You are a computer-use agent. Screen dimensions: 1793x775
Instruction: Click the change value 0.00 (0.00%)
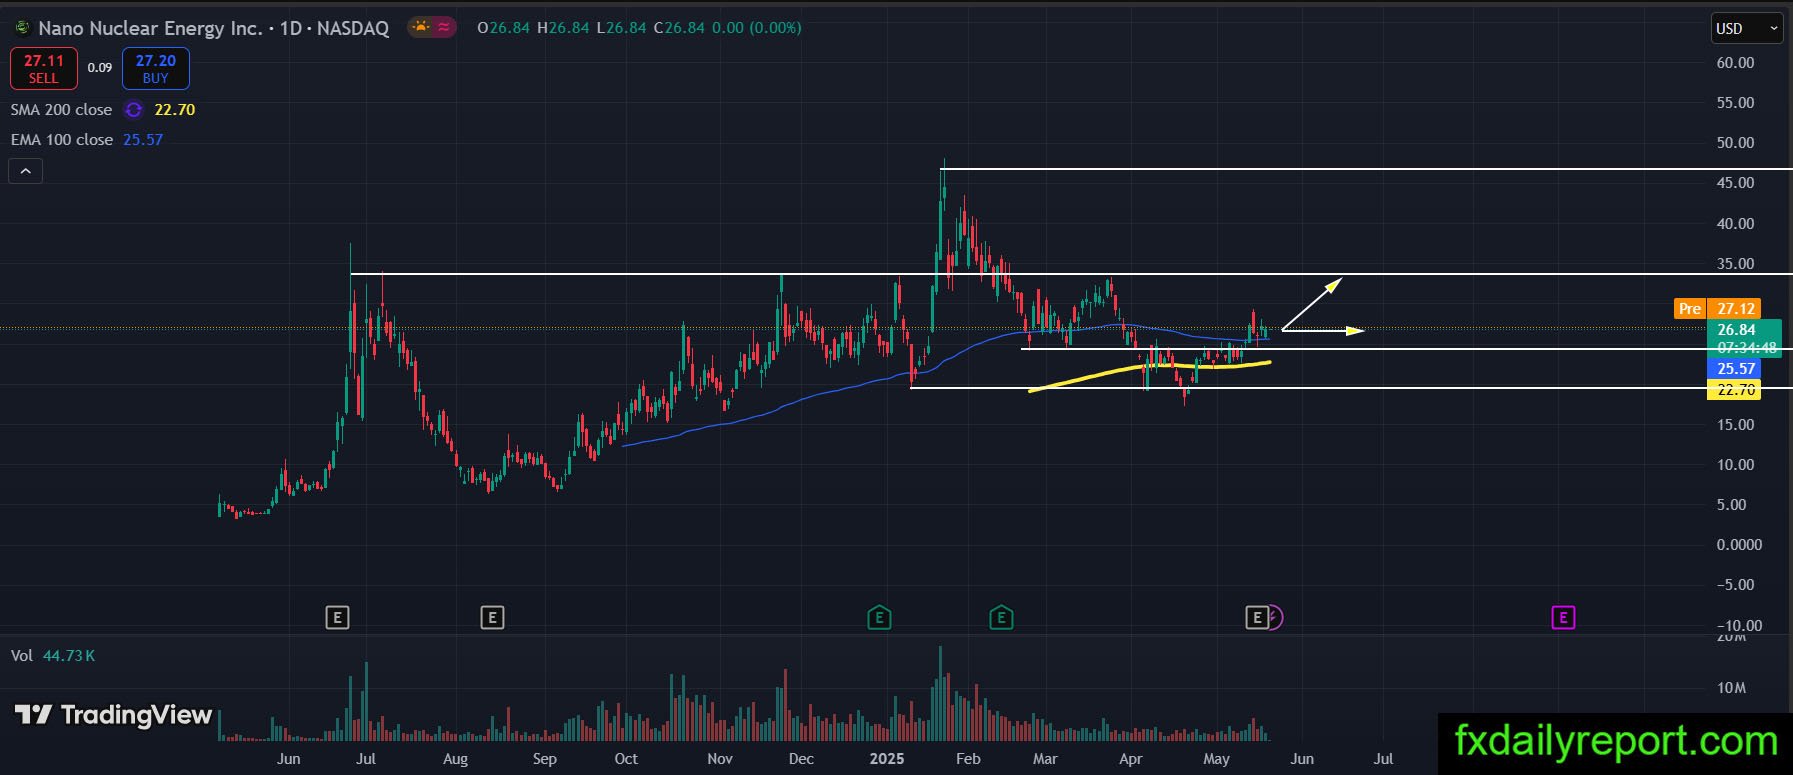point(757,28)
